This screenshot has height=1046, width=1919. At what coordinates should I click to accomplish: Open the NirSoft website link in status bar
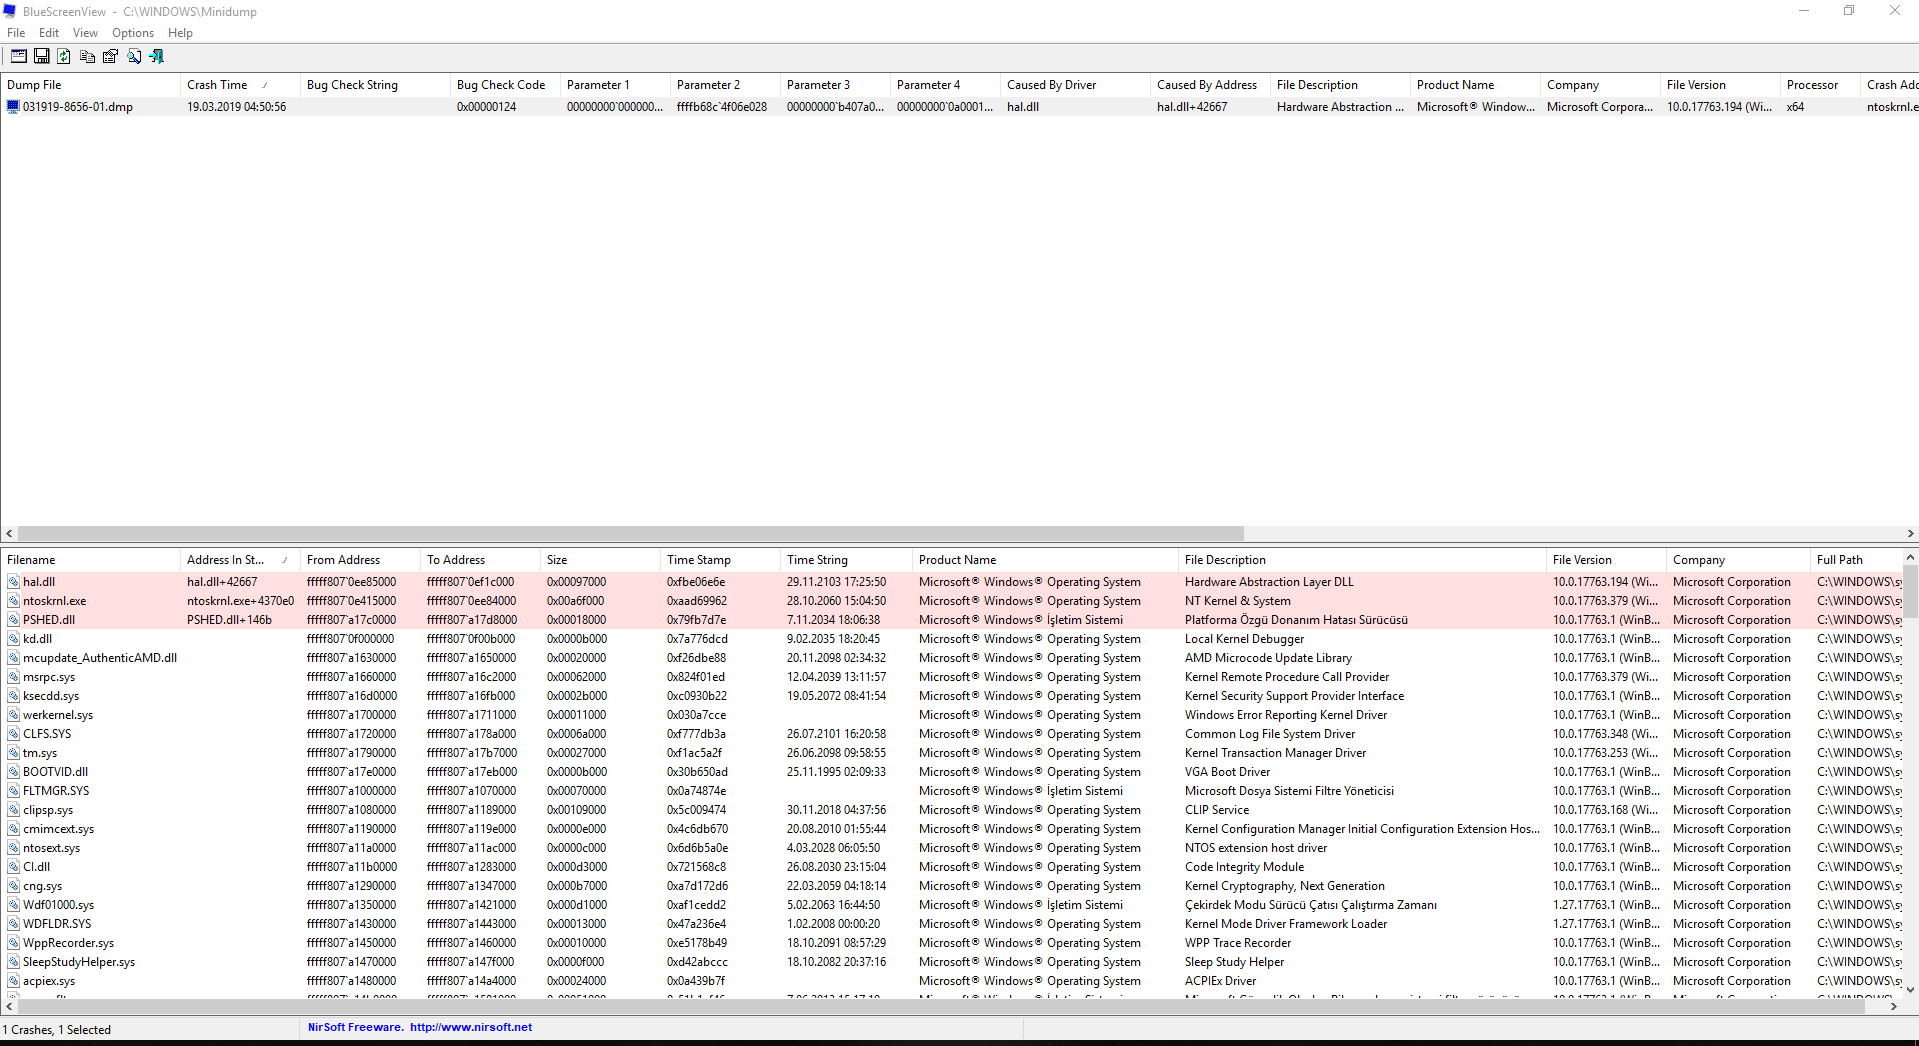point(471,1027)
